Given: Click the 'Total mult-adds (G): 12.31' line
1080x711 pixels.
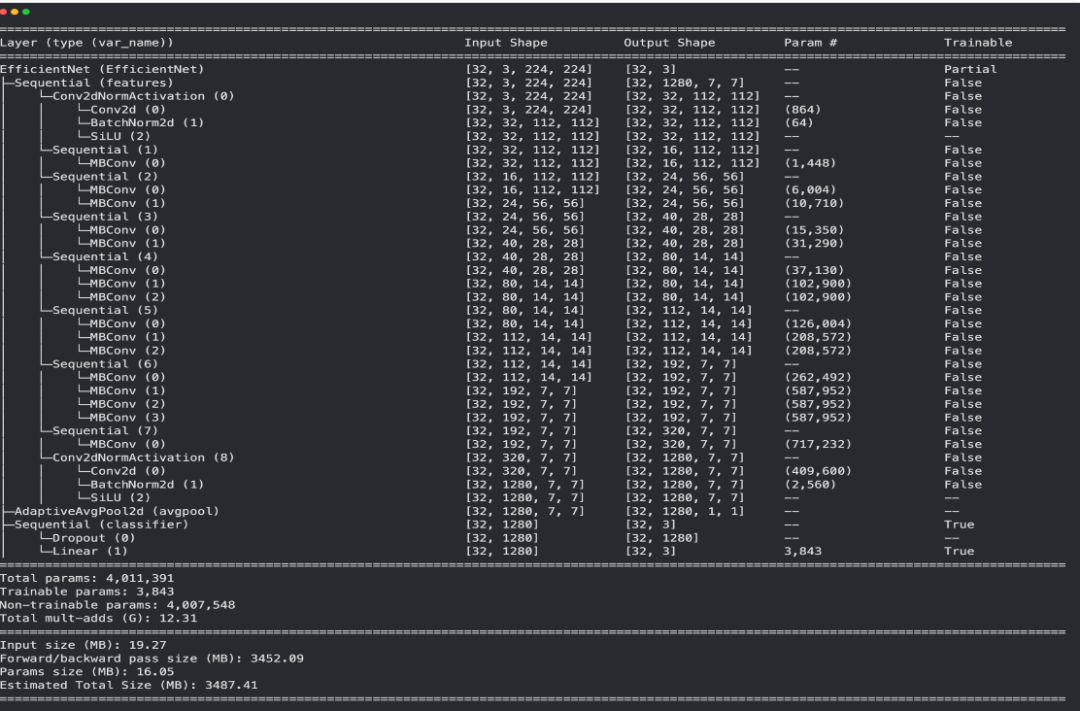Looking at the screenshot, I should [x=98, y=618].
